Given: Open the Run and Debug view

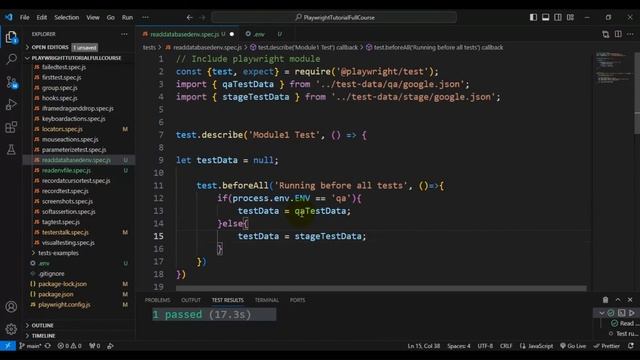Looking at the screenshot, I should pyautogui.click(x=11, y=105).
